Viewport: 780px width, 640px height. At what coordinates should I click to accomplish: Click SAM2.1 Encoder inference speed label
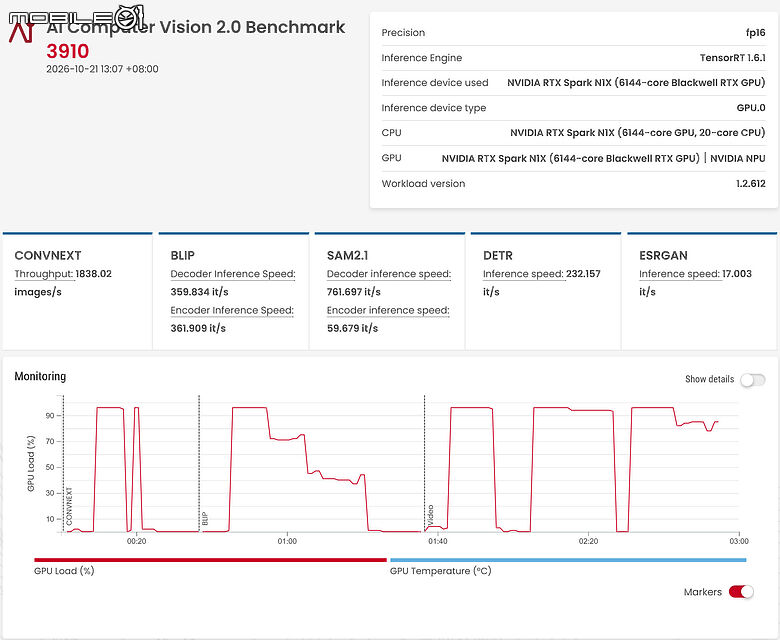pos(388,310)
